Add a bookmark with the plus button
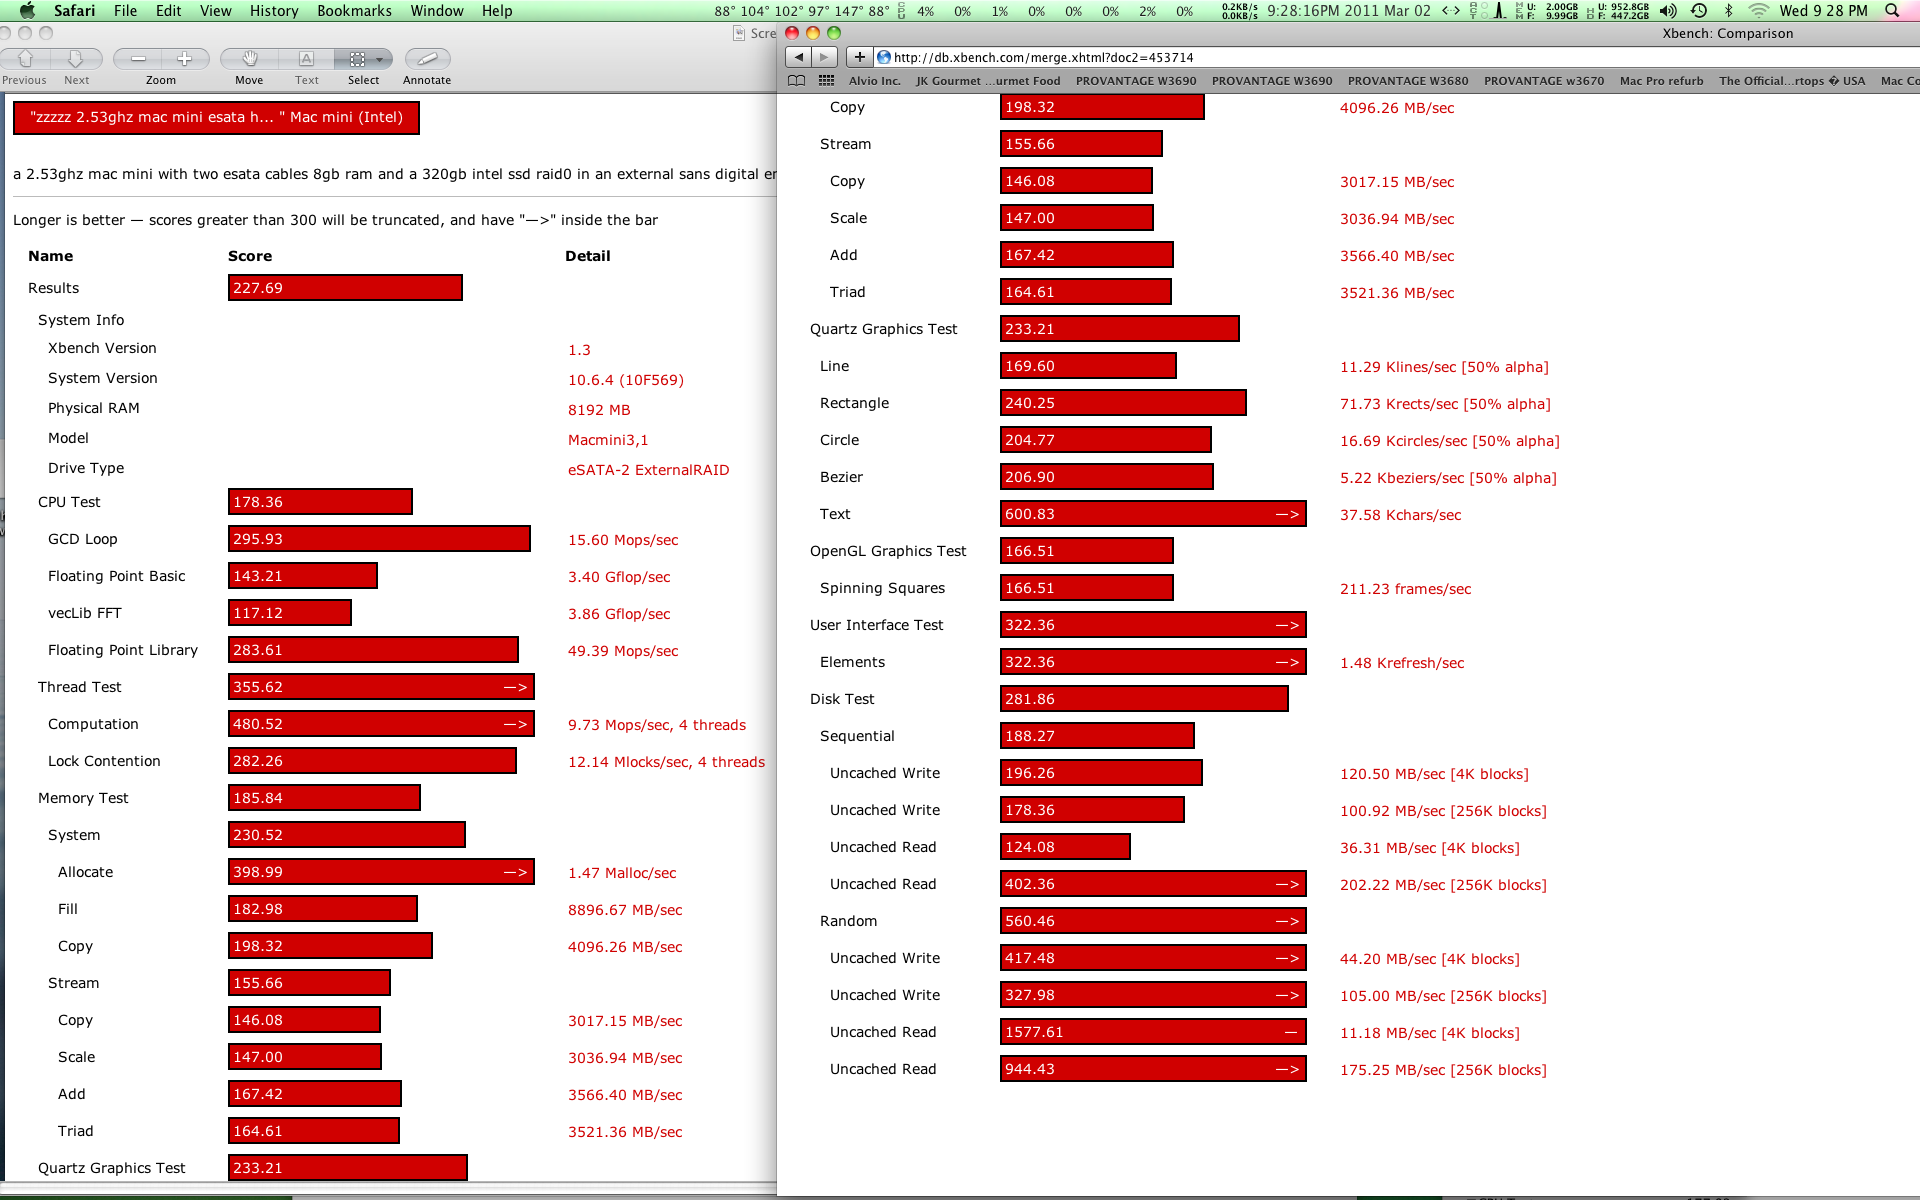The width and height of the screenshot is (1920, 1200). 859,57
